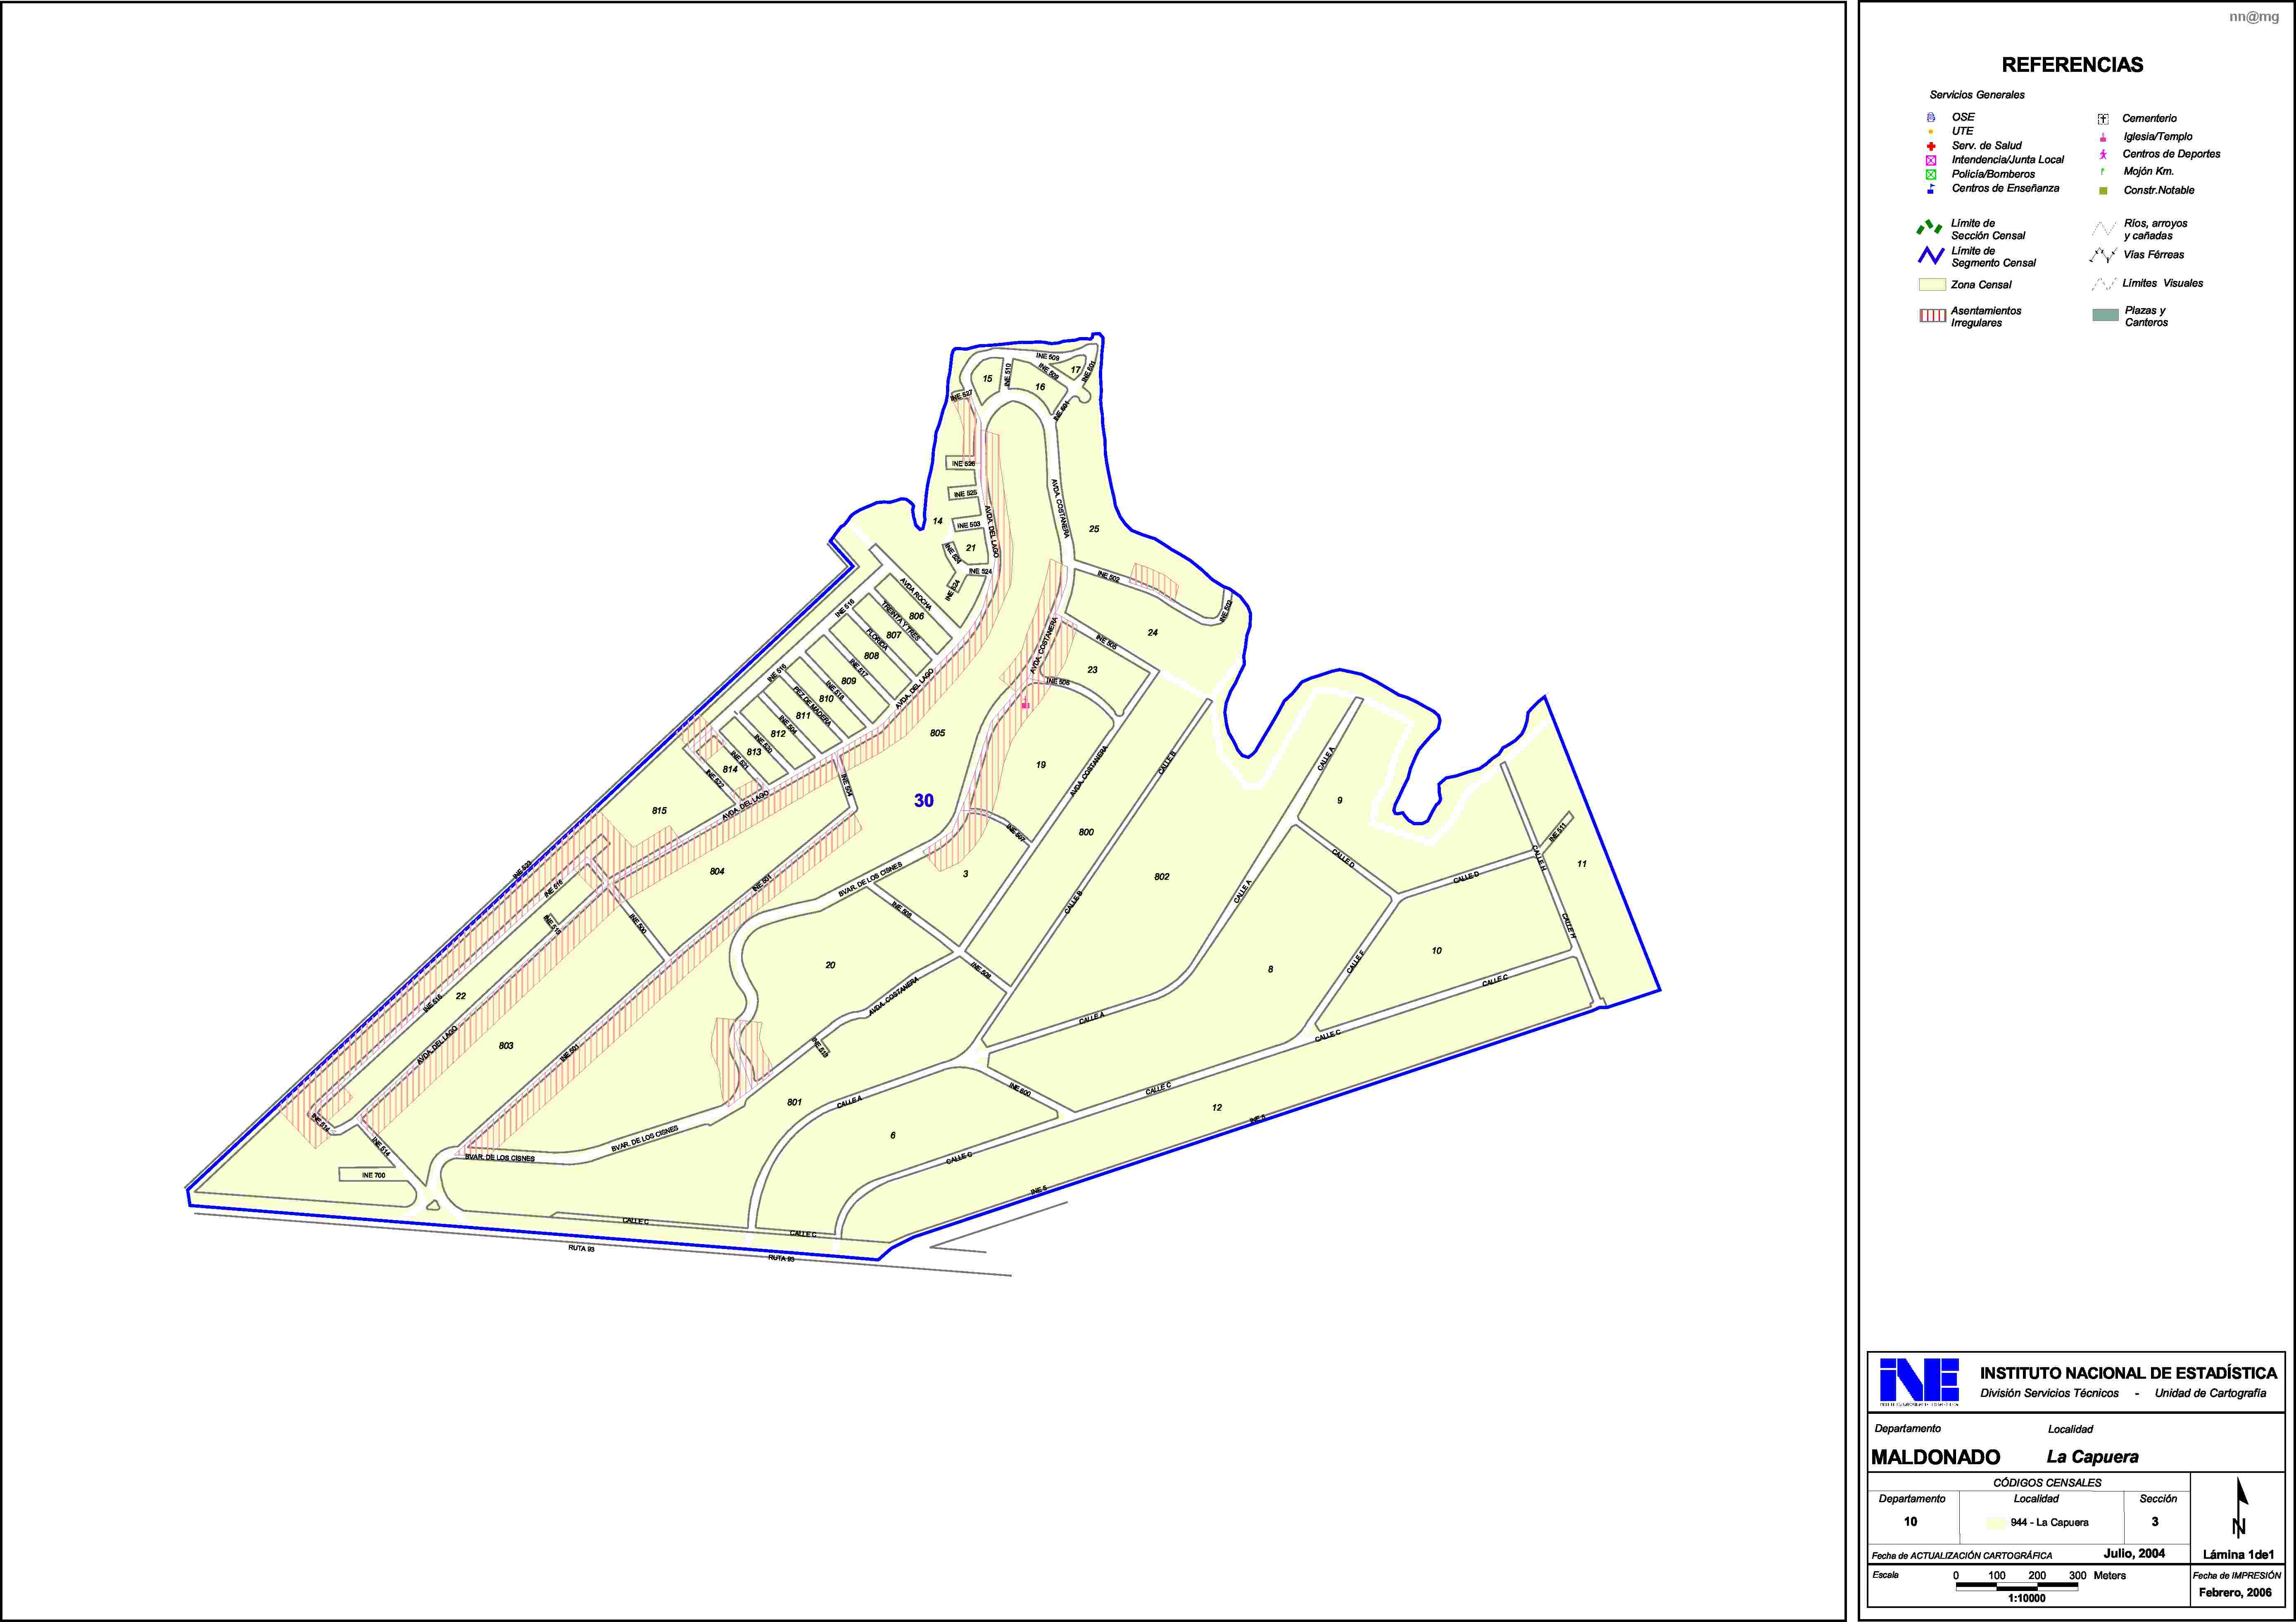Viewport: 2296px width, 1622px height.
Task: Click the Mojón Km. legend marker
Action: pyautogui.click(x=2103, y=171)
